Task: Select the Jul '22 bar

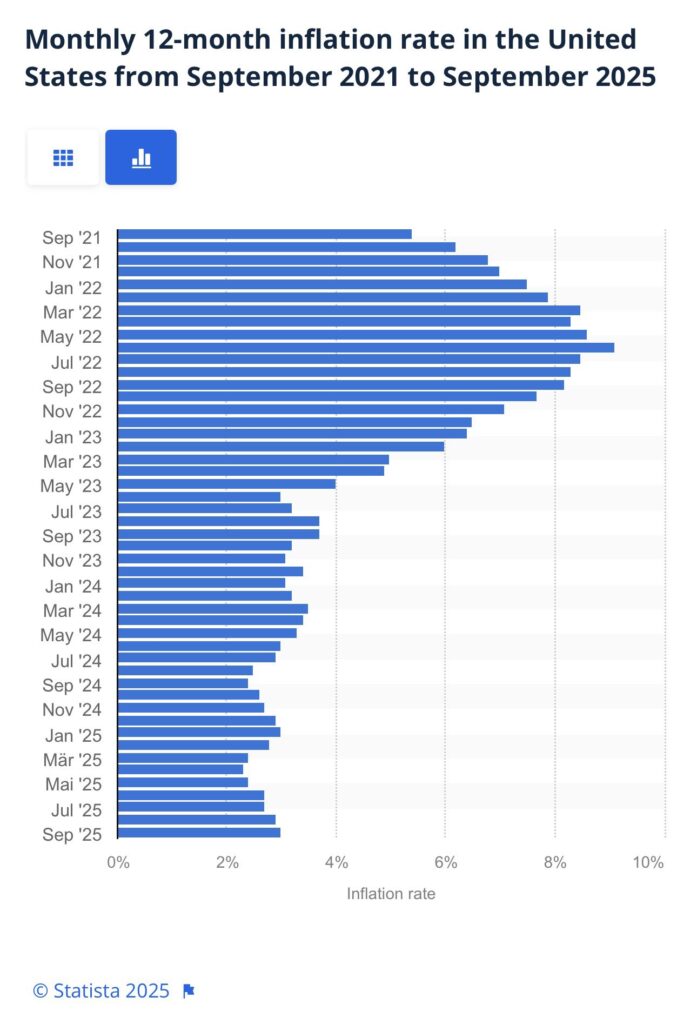Action: click(x=348, y=359)
